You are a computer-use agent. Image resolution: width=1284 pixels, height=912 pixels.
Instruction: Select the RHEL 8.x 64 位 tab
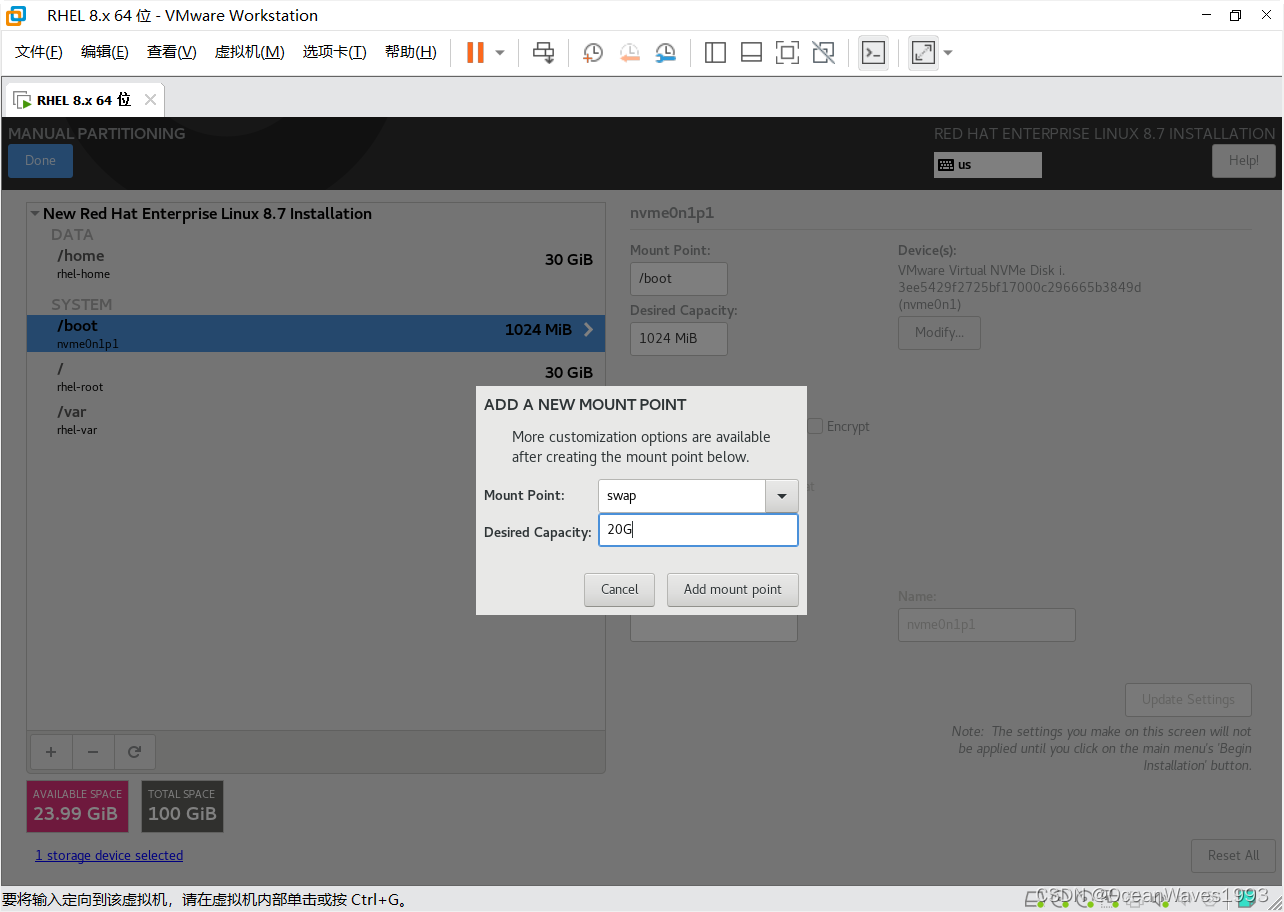84,100
